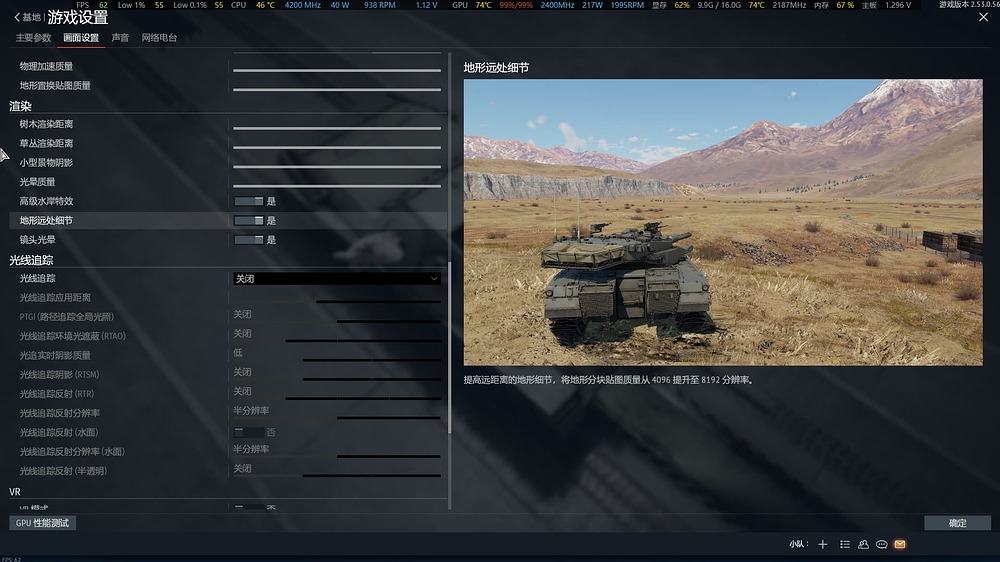1000x562 pixels.
Task: Close game settings with the X icon
Action: (982, 17)
